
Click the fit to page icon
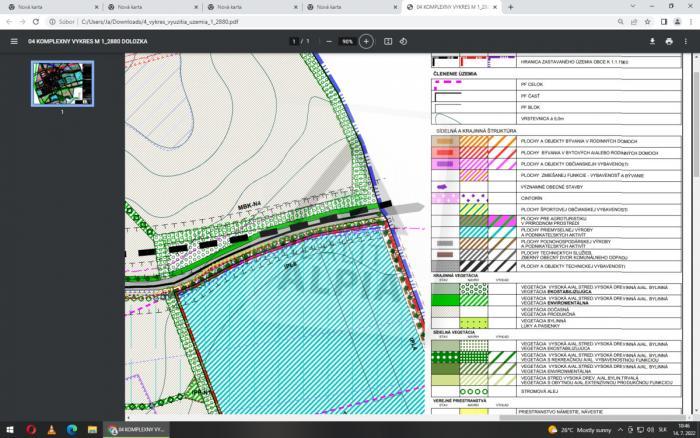(389, 41)
